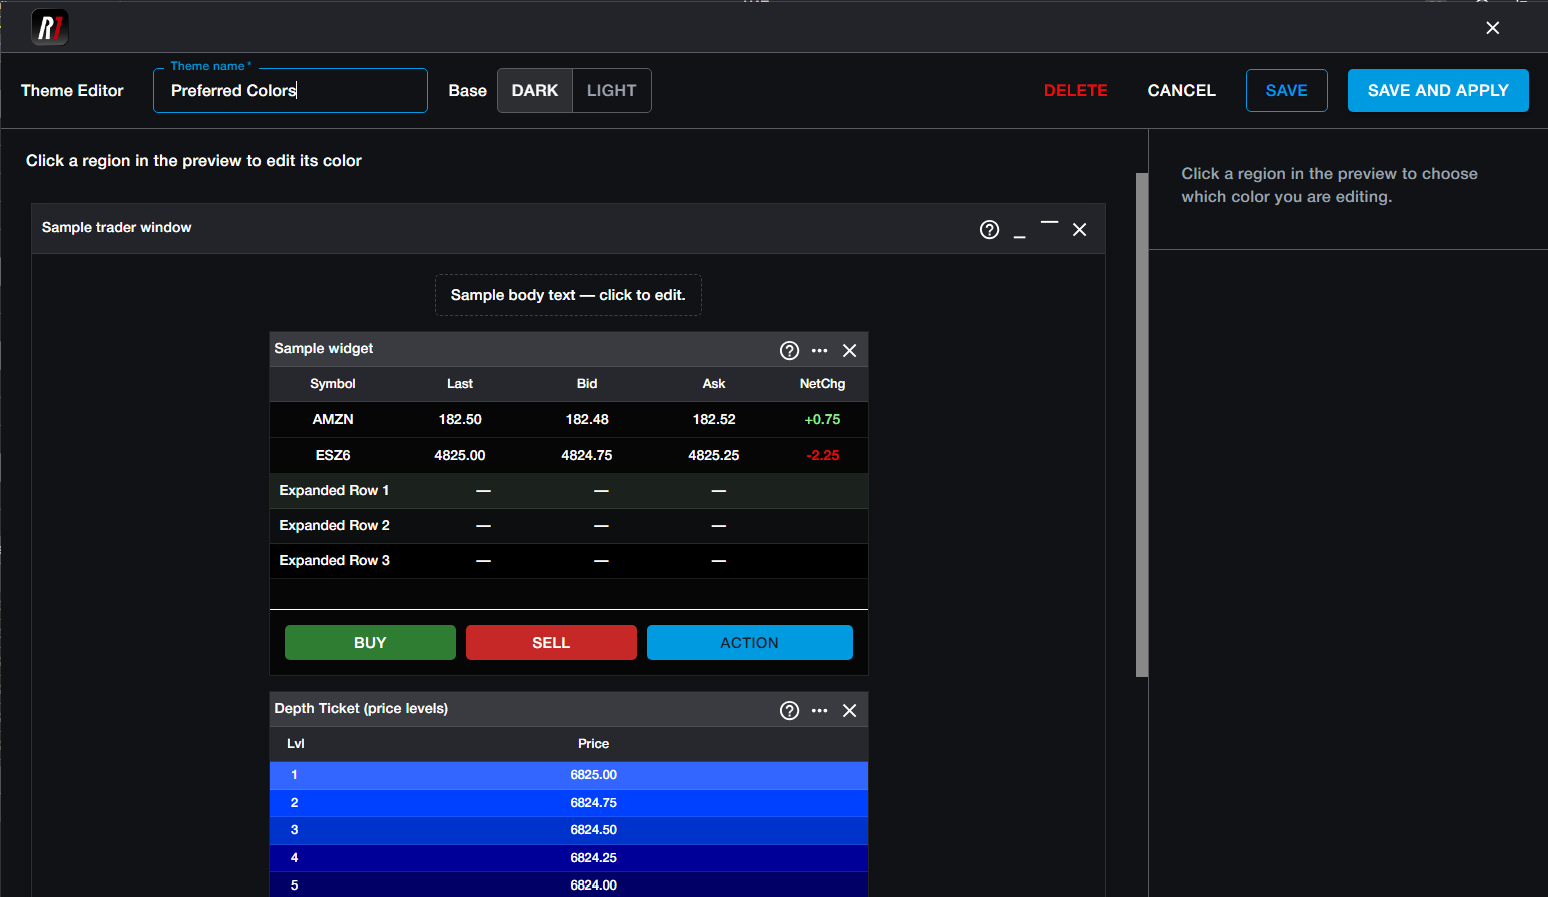Select Expanded Row 2
The width and height of the screenshot is (1548, 897).
pos(569,526)
